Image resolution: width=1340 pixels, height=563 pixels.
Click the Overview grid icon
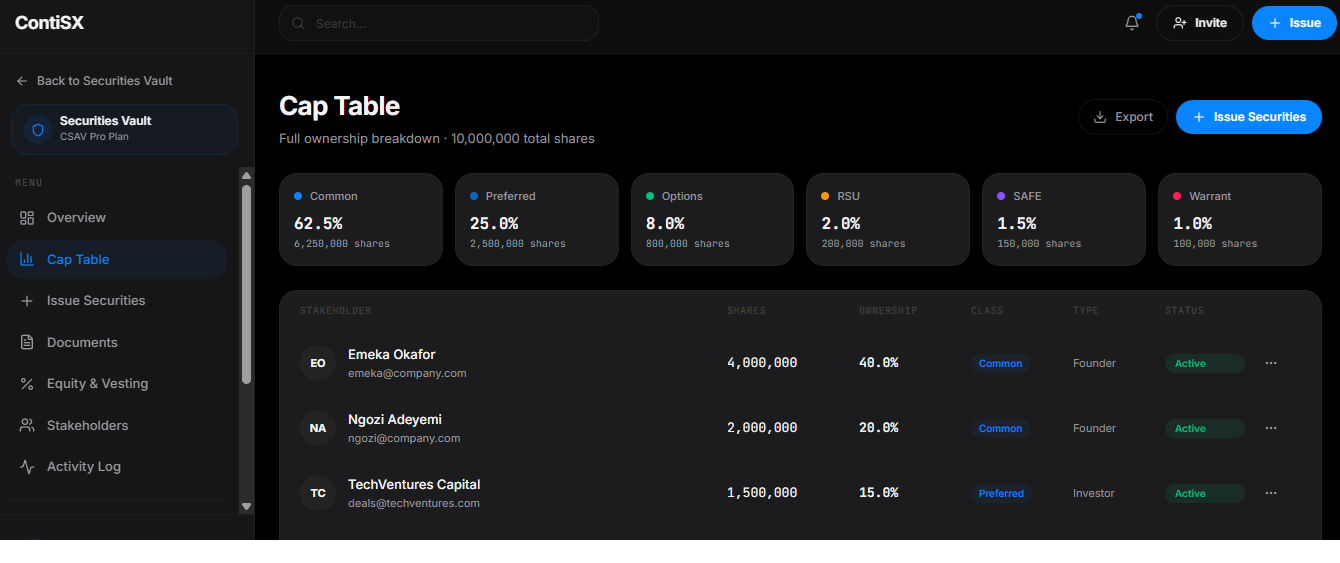click(27, 217)
